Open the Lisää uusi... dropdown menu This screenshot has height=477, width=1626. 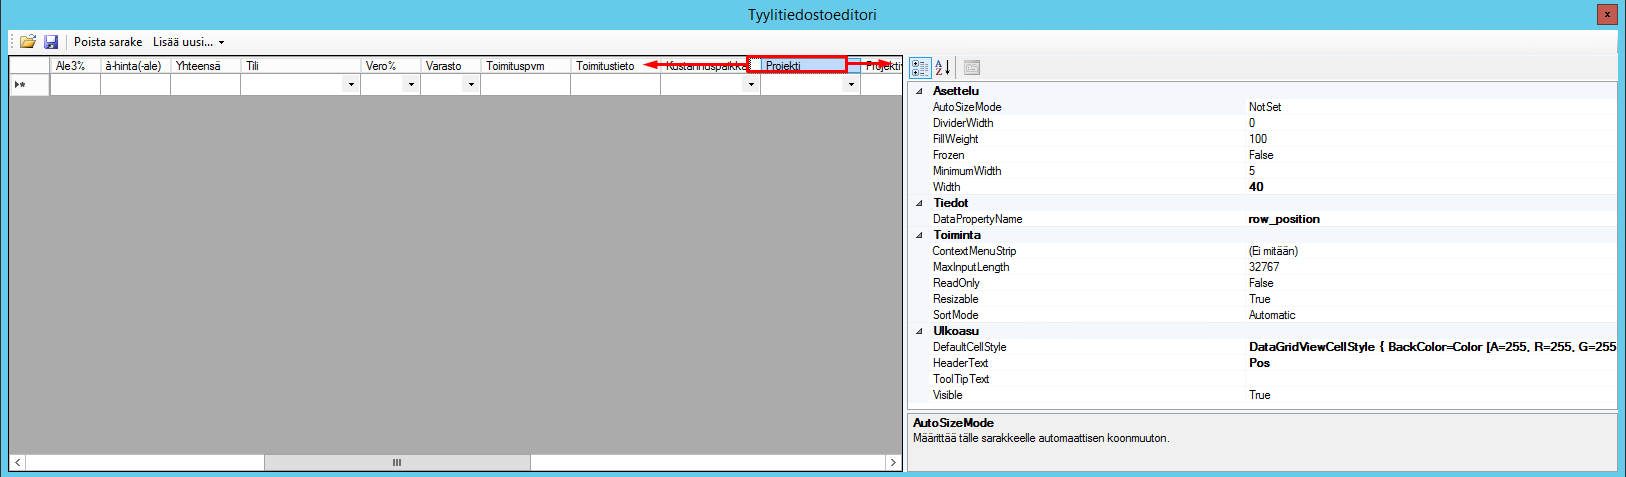(x=188, y=42)
